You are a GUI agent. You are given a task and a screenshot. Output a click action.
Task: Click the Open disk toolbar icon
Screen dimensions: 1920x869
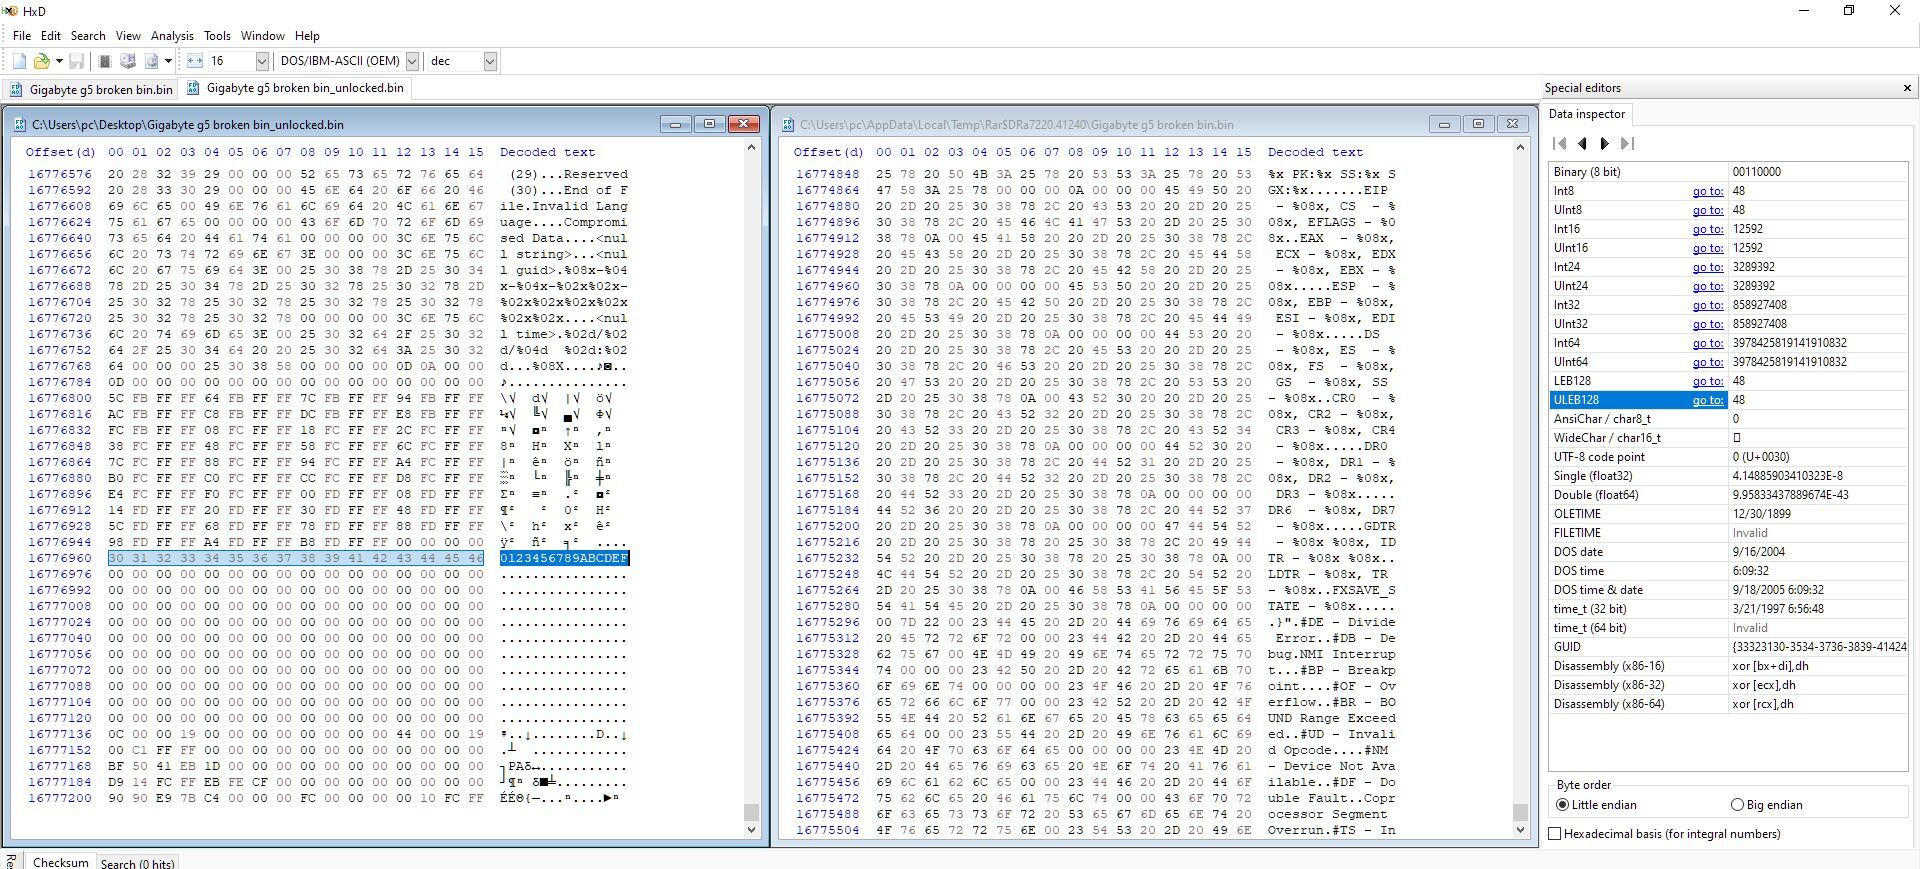coord(128,61)
